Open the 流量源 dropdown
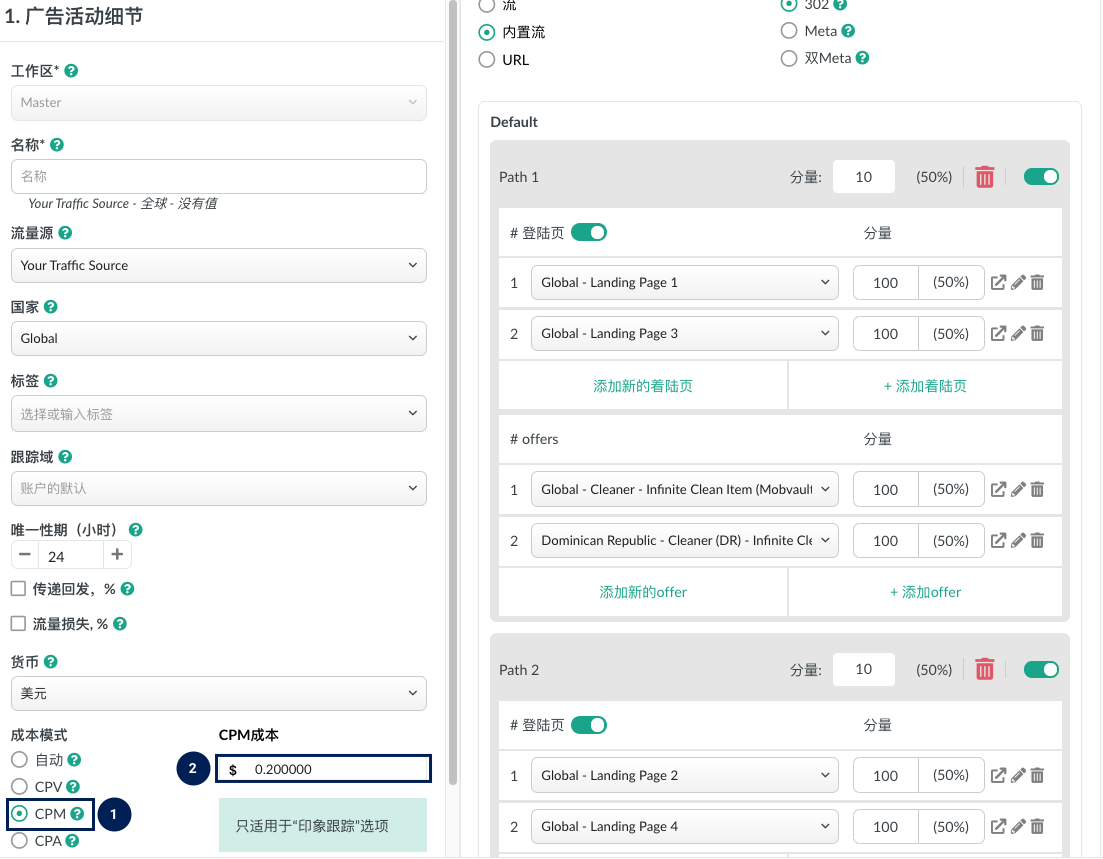The width and height of the screenshot is (1103, 859). 218,266
